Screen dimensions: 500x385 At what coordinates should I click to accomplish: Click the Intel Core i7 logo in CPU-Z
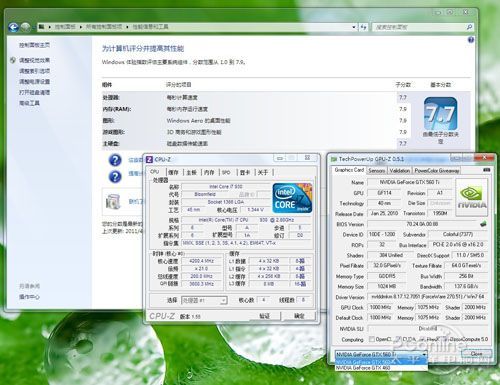[x=292, y=198]
